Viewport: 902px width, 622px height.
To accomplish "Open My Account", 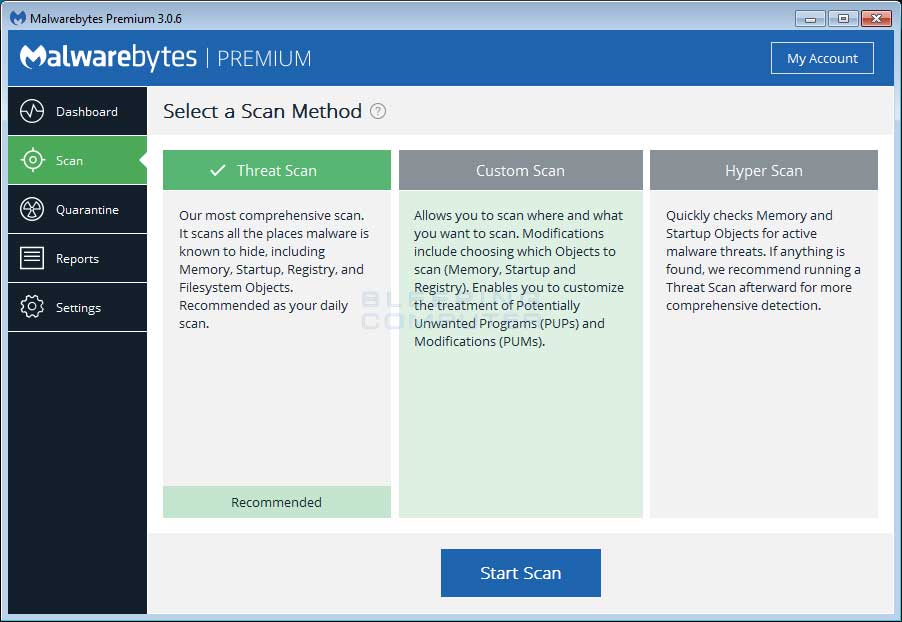I will [x=822, y=58].
